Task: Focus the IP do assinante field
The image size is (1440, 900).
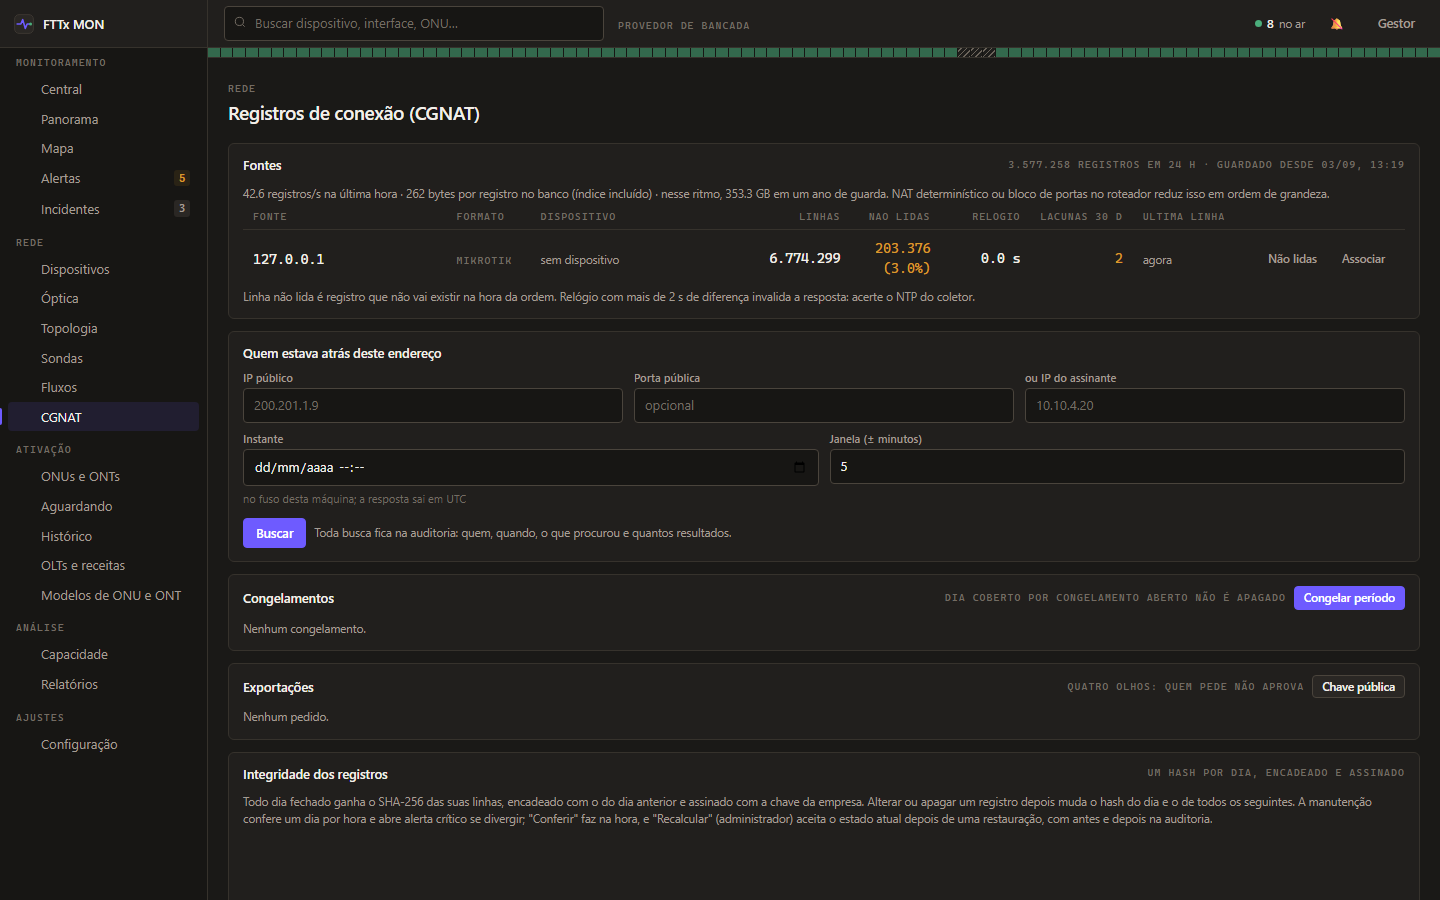Action: point(1215,405)
